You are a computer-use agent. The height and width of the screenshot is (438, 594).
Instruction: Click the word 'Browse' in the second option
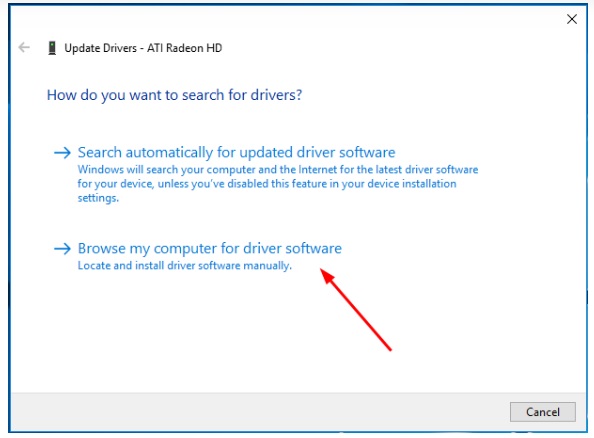click(x=102, y=249)
